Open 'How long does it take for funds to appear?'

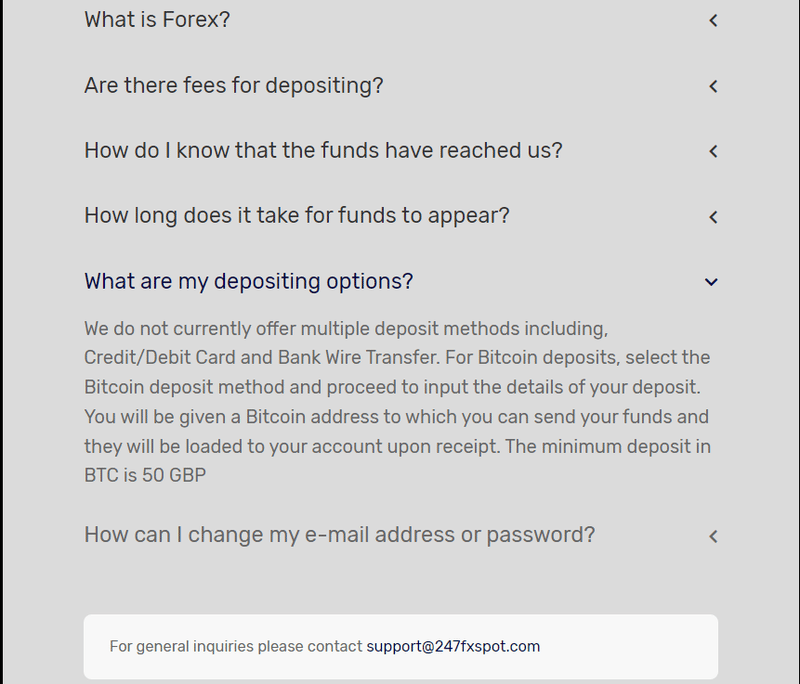coord(297,216)
